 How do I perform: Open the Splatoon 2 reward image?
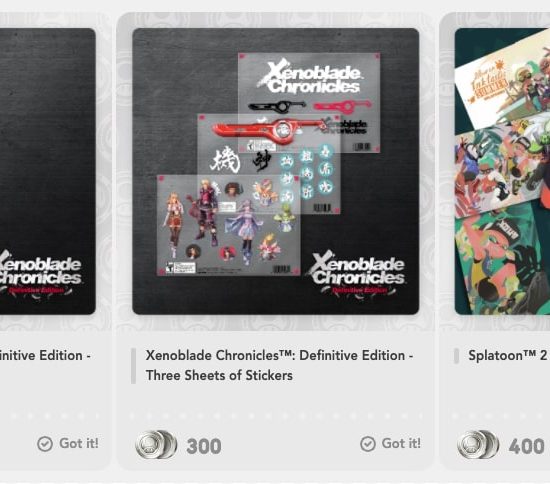click(x=502, y=171)
